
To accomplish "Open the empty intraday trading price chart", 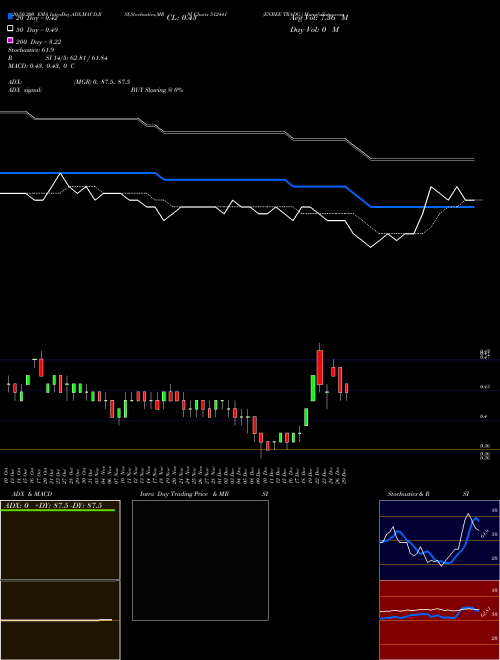I will pos(200,560).
